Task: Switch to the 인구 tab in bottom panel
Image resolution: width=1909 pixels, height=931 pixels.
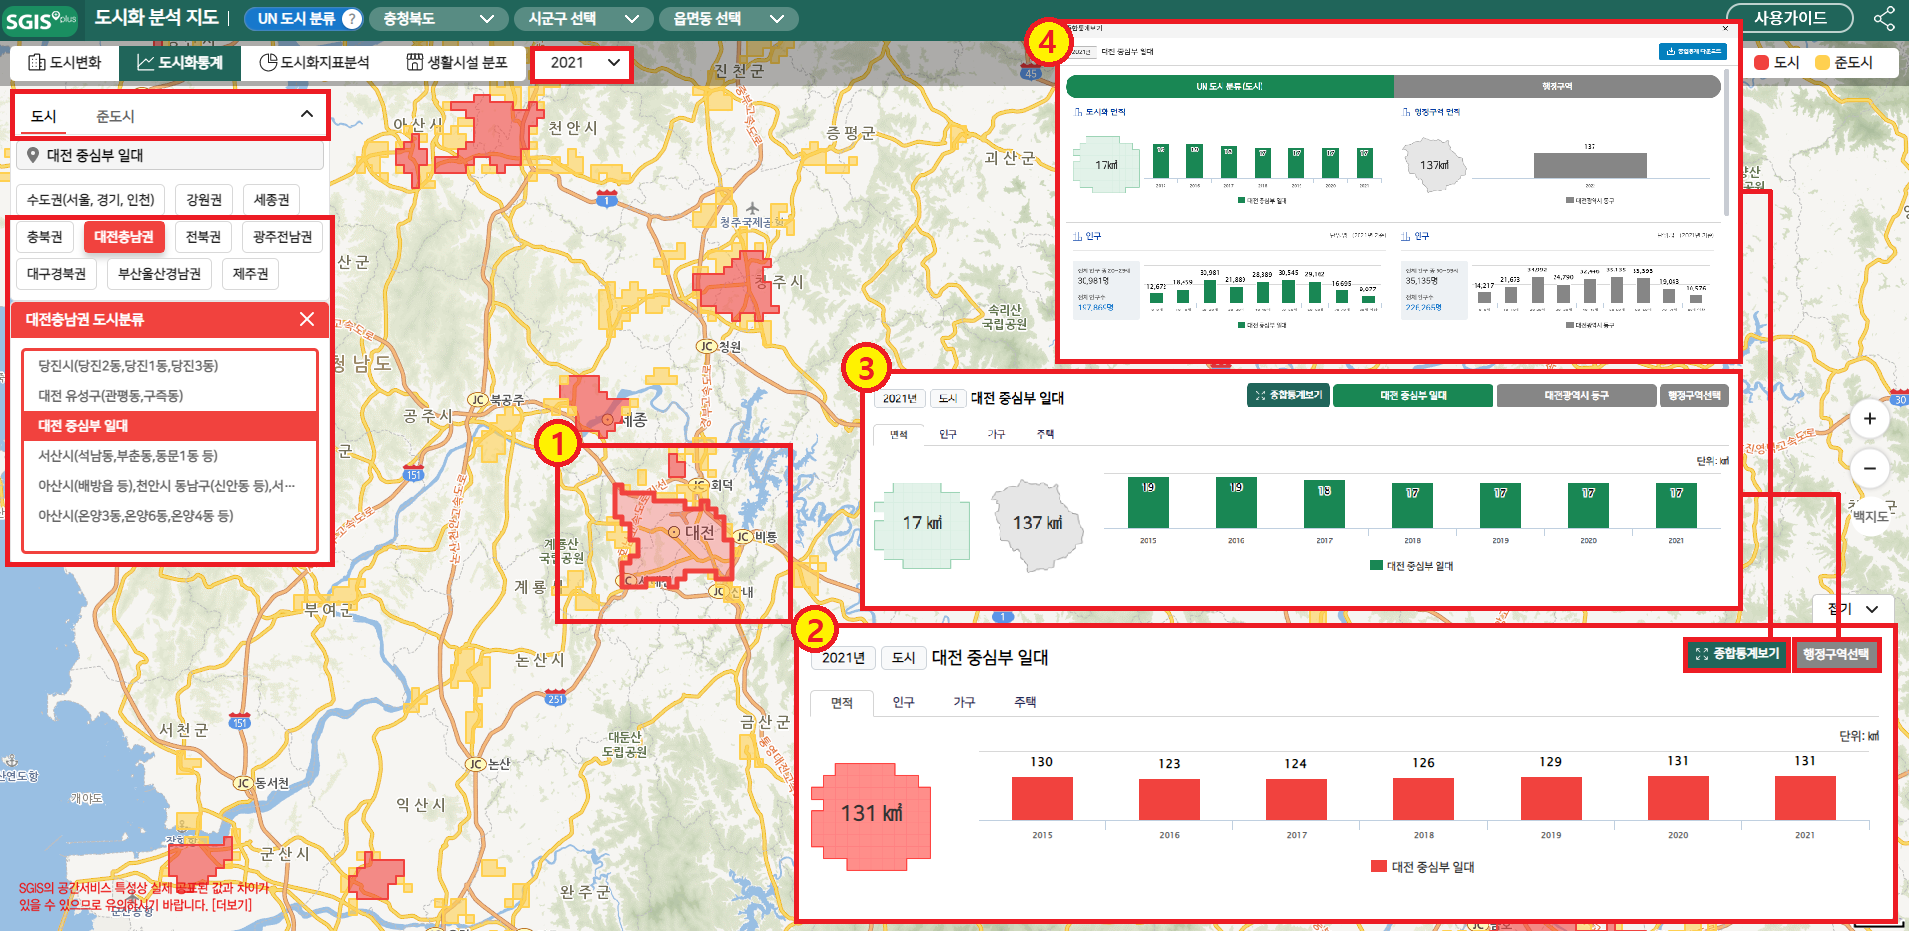Action: (x=903, y=702)
